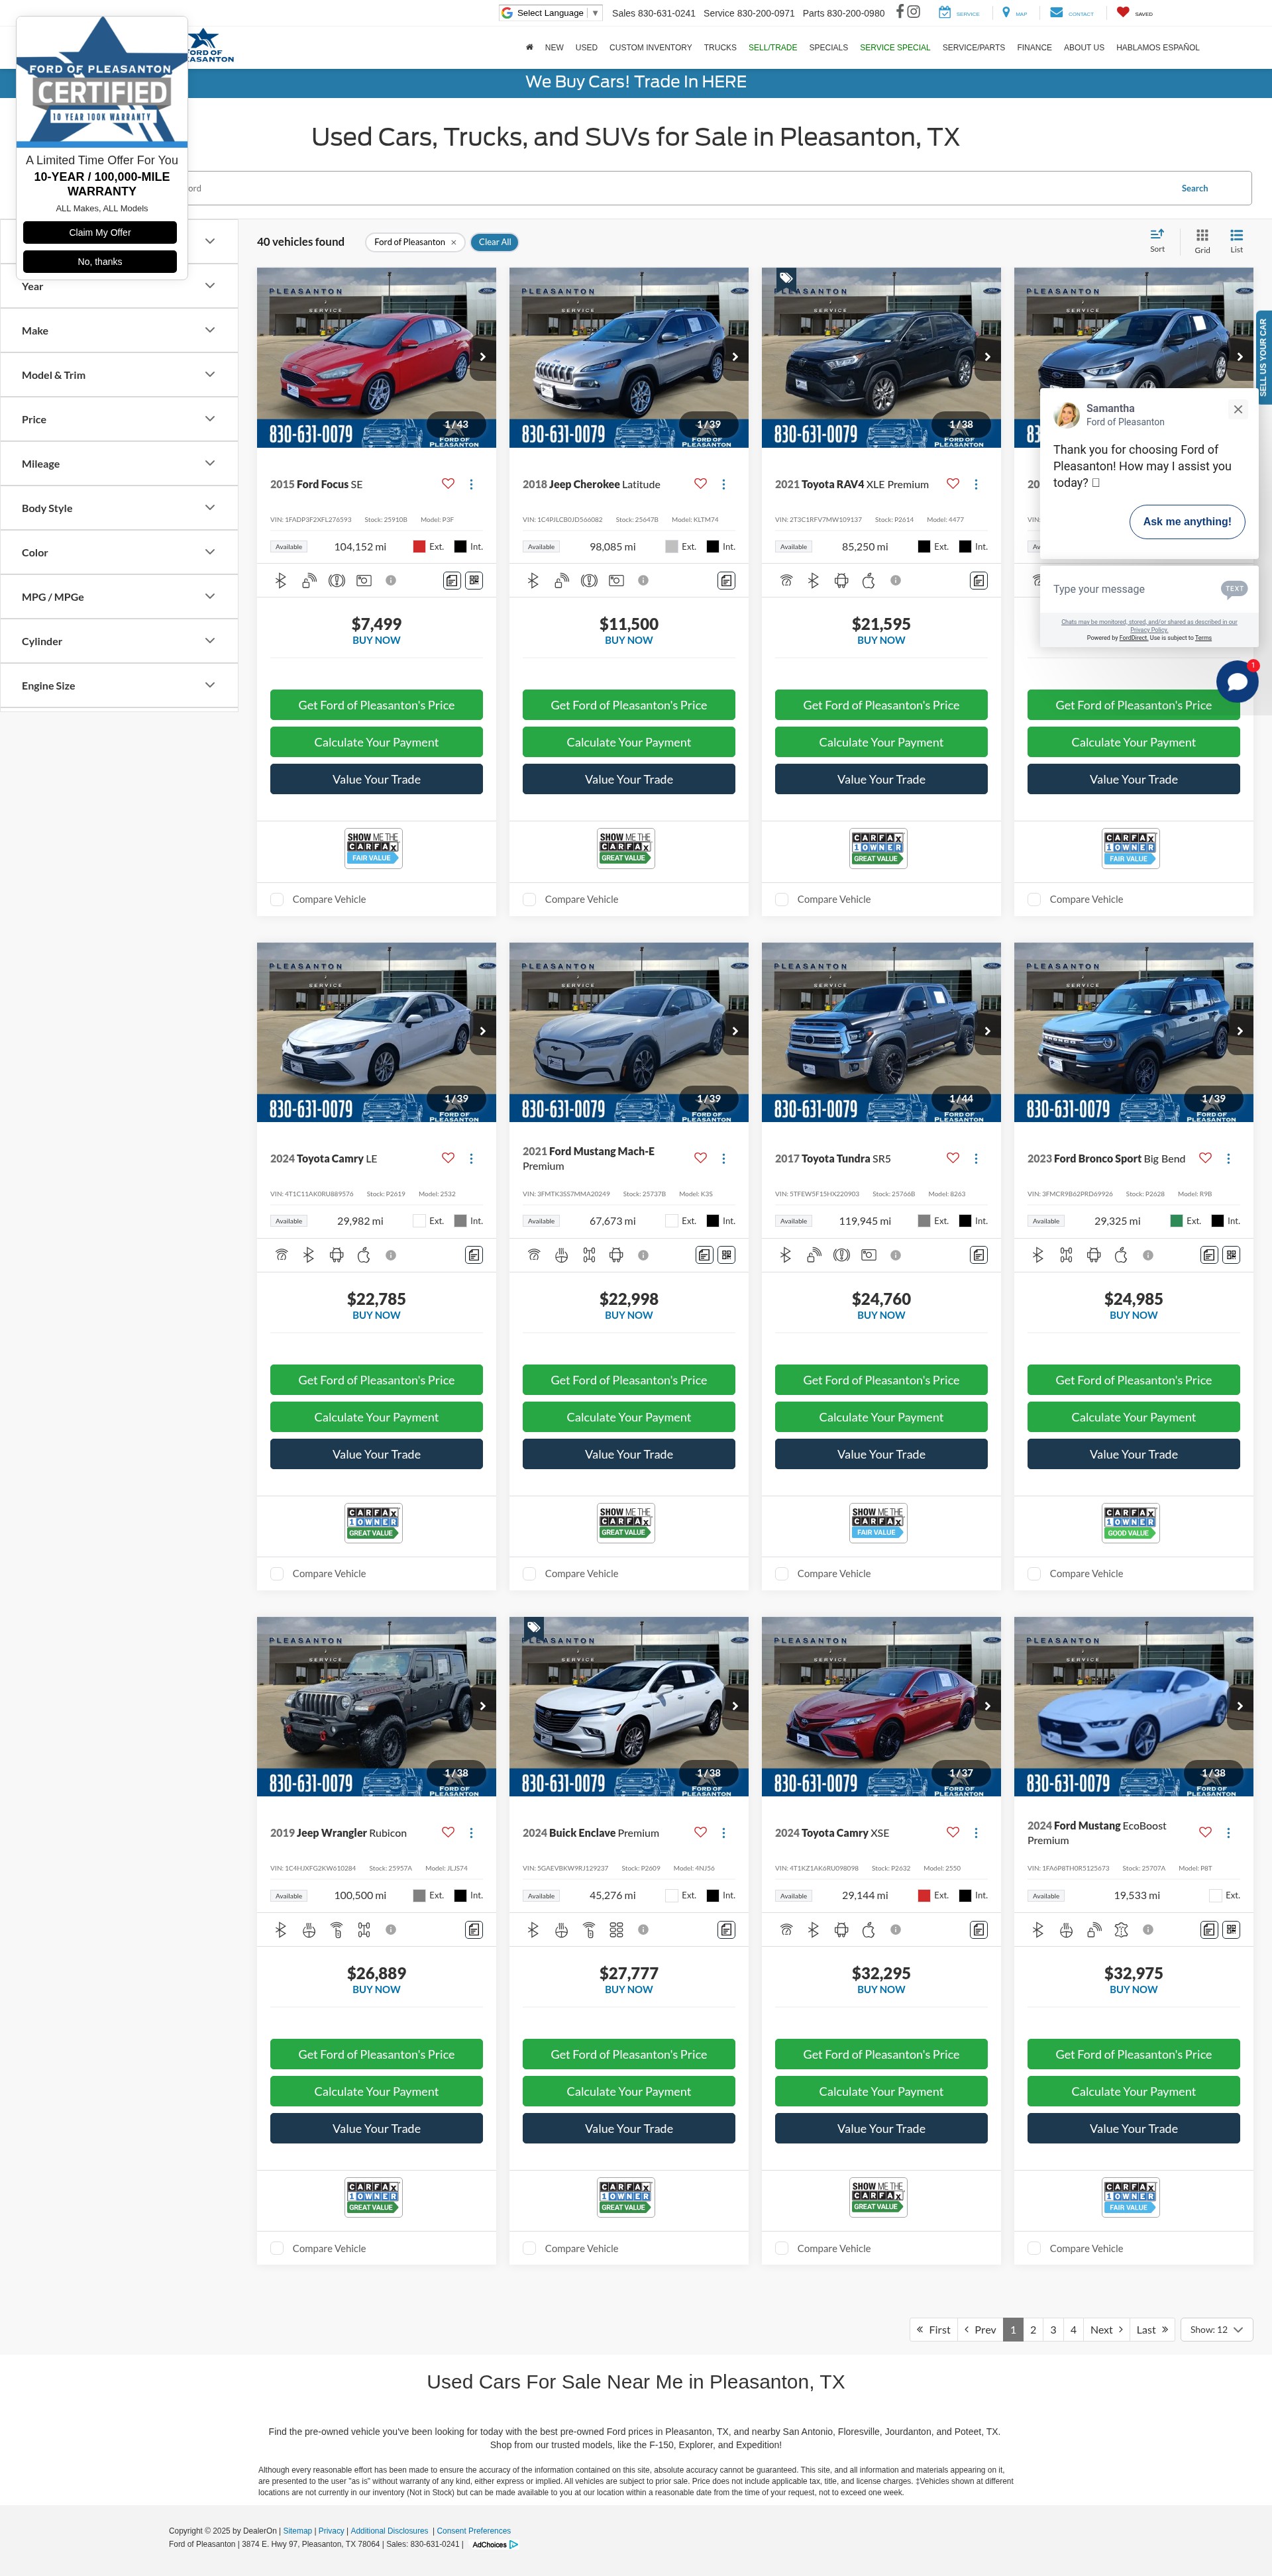The width and height of the screenshot is (1272, 2576).
Task: Check Compare Vehicle for 2017 Toyota Tundra
Action: tap(782, 1573)
